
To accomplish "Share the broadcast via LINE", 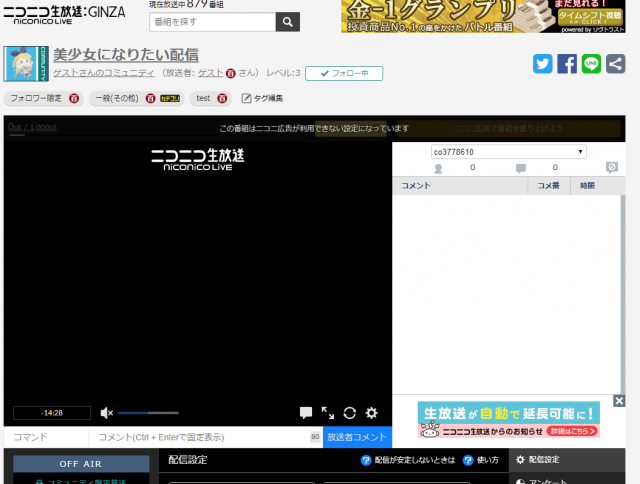I will (x=591, y=64).
